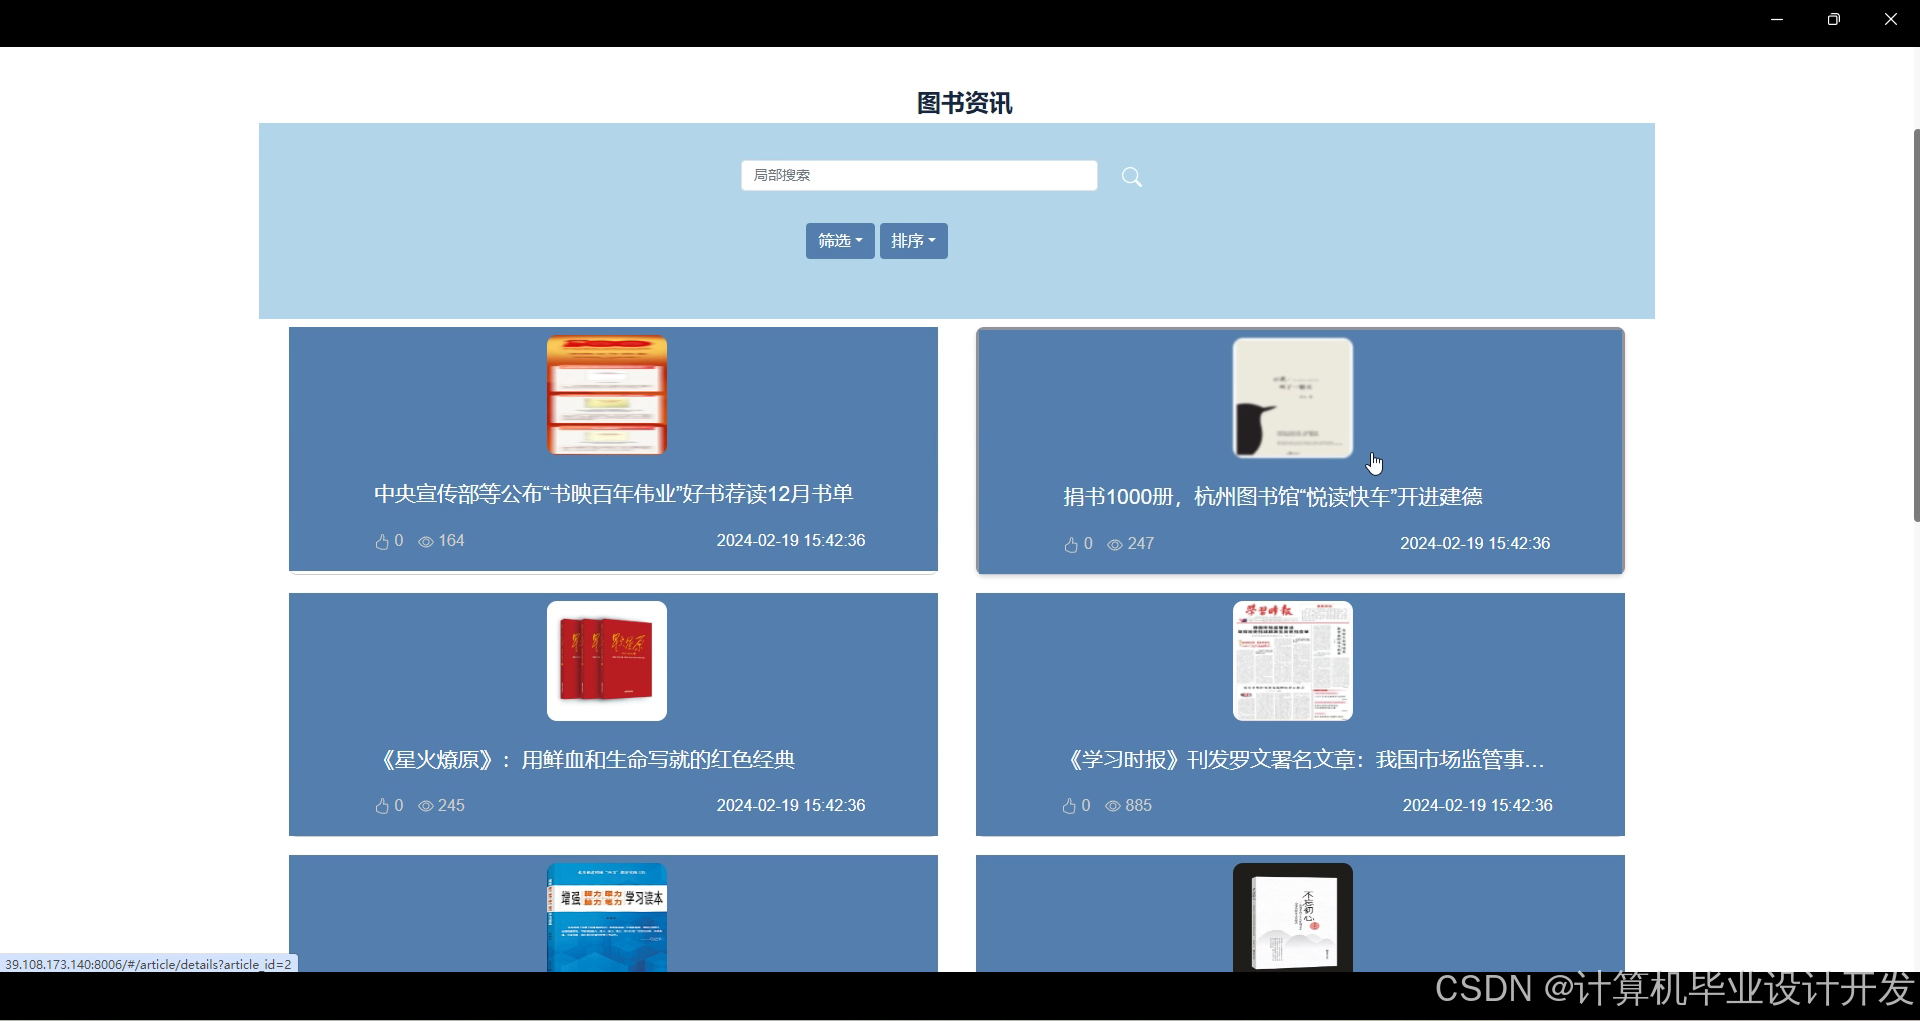Open the 排序 dropdown

click(x=914, y=241)
